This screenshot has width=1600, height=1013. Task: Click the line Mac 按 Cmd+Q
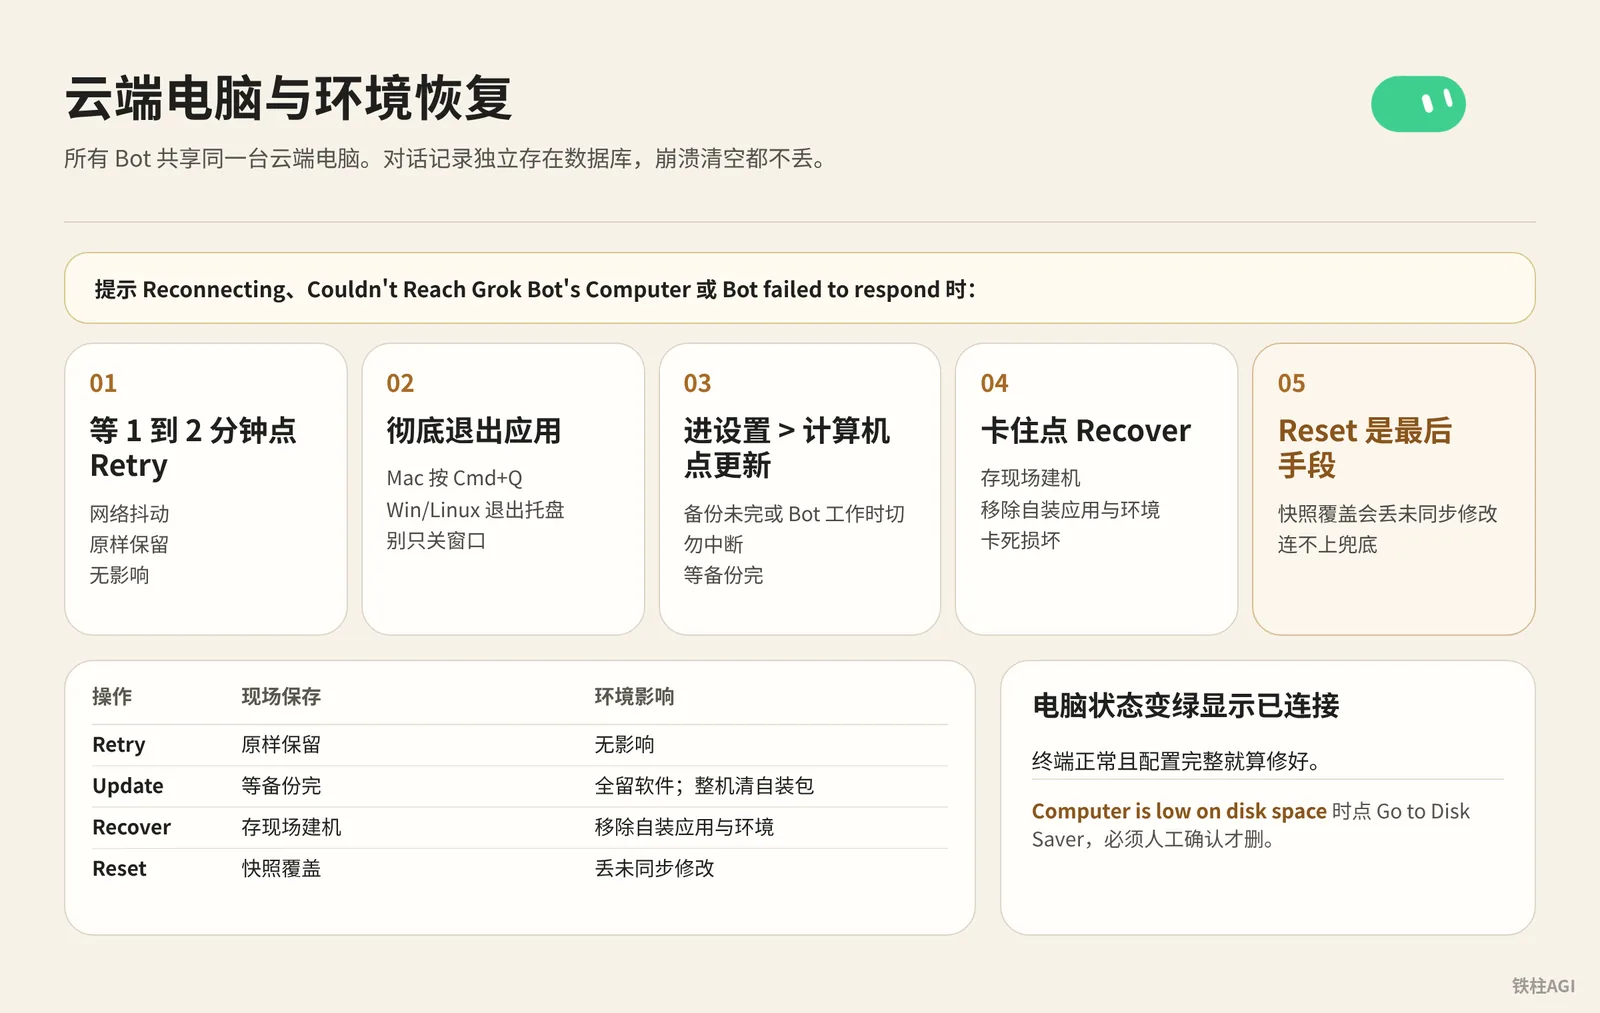point(455,478)
